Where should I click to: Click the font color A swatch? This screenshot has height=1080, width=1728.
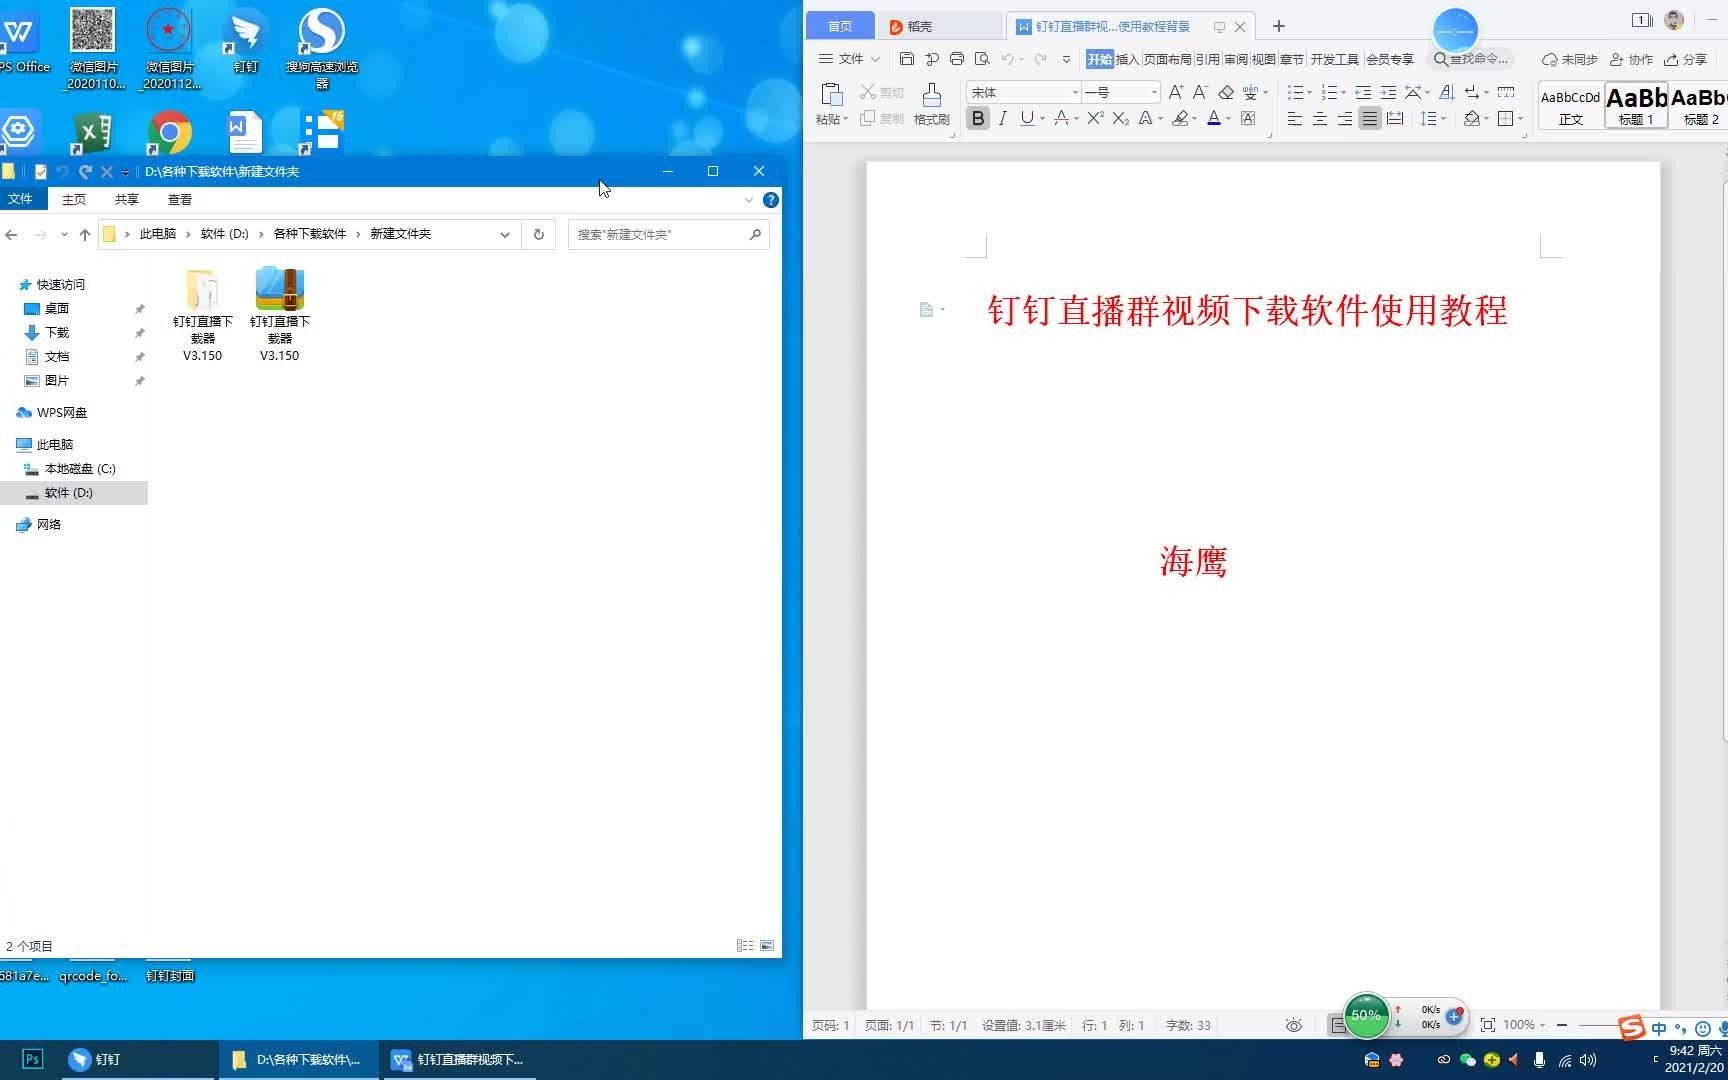tap(1214, 119)
